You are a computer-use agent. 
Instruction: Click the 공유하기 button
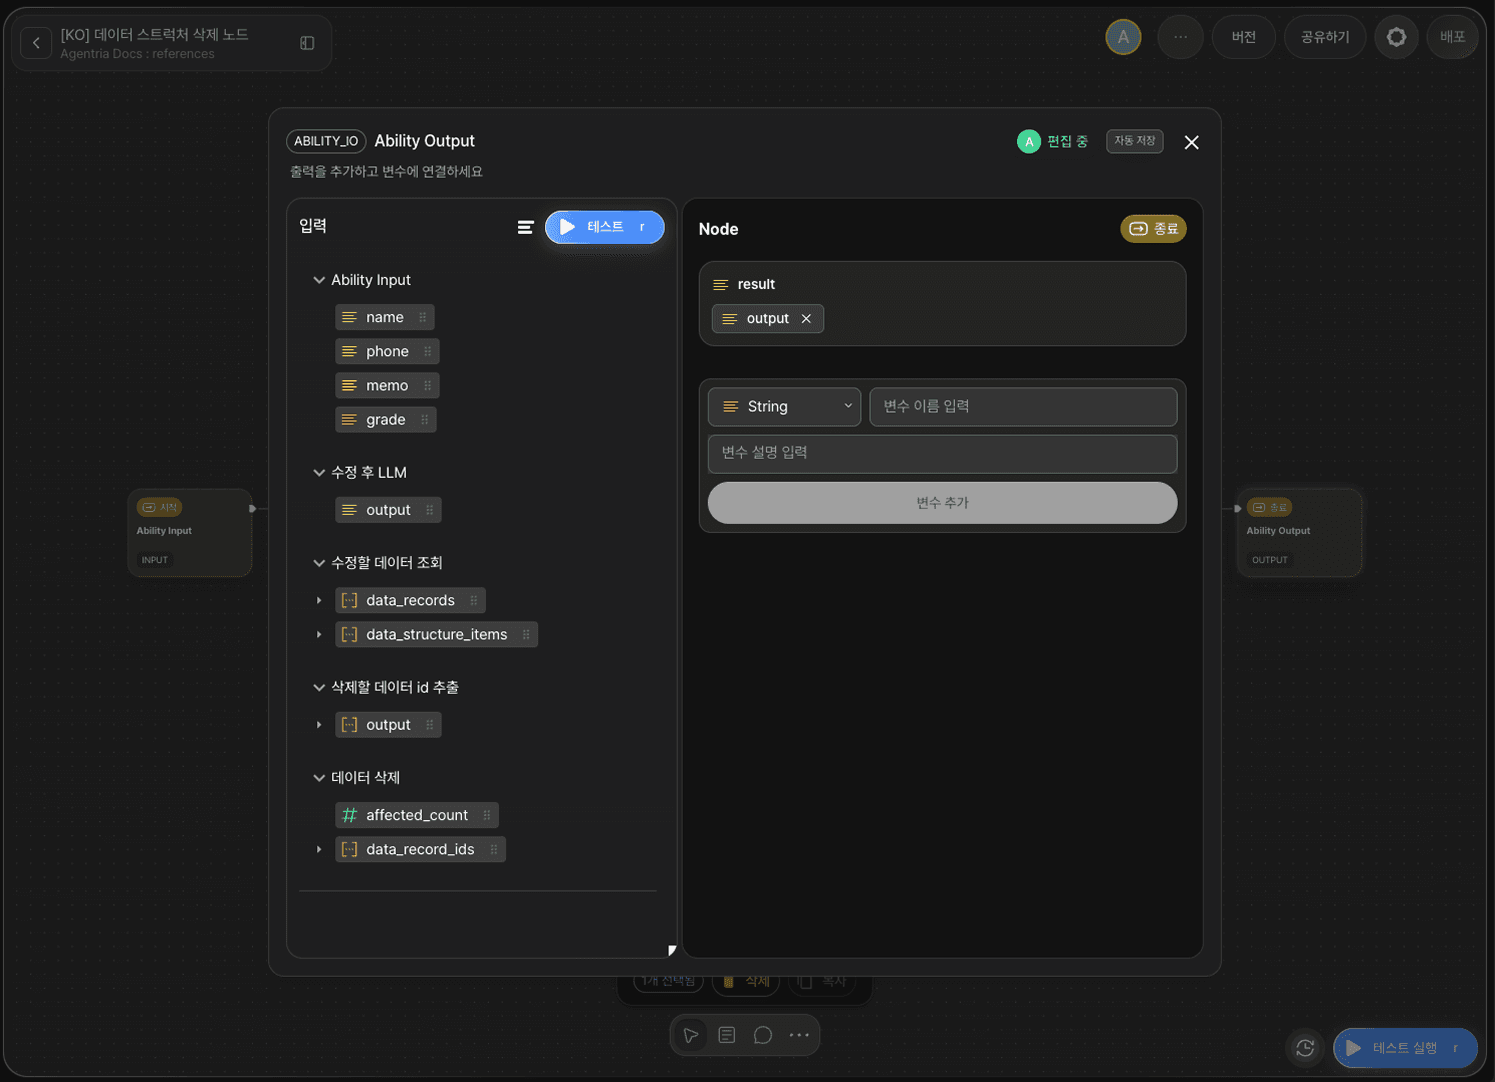coord(1324,37)
